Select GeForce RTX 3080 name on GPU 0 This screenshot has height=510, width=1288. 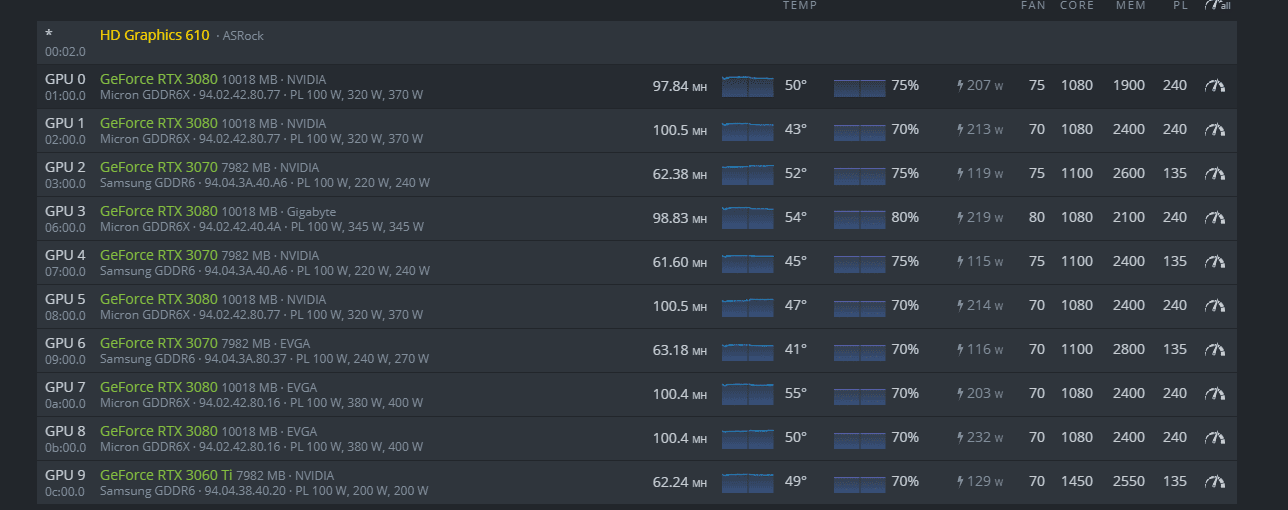(159, 79)
